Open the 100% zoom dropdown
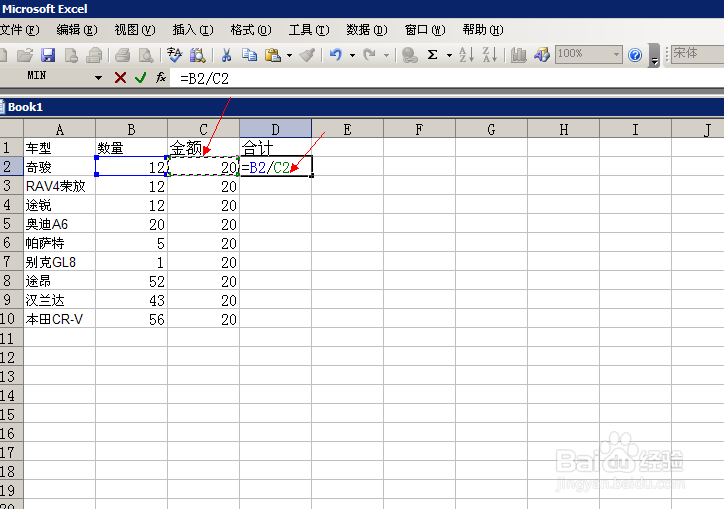 point(616,55)
